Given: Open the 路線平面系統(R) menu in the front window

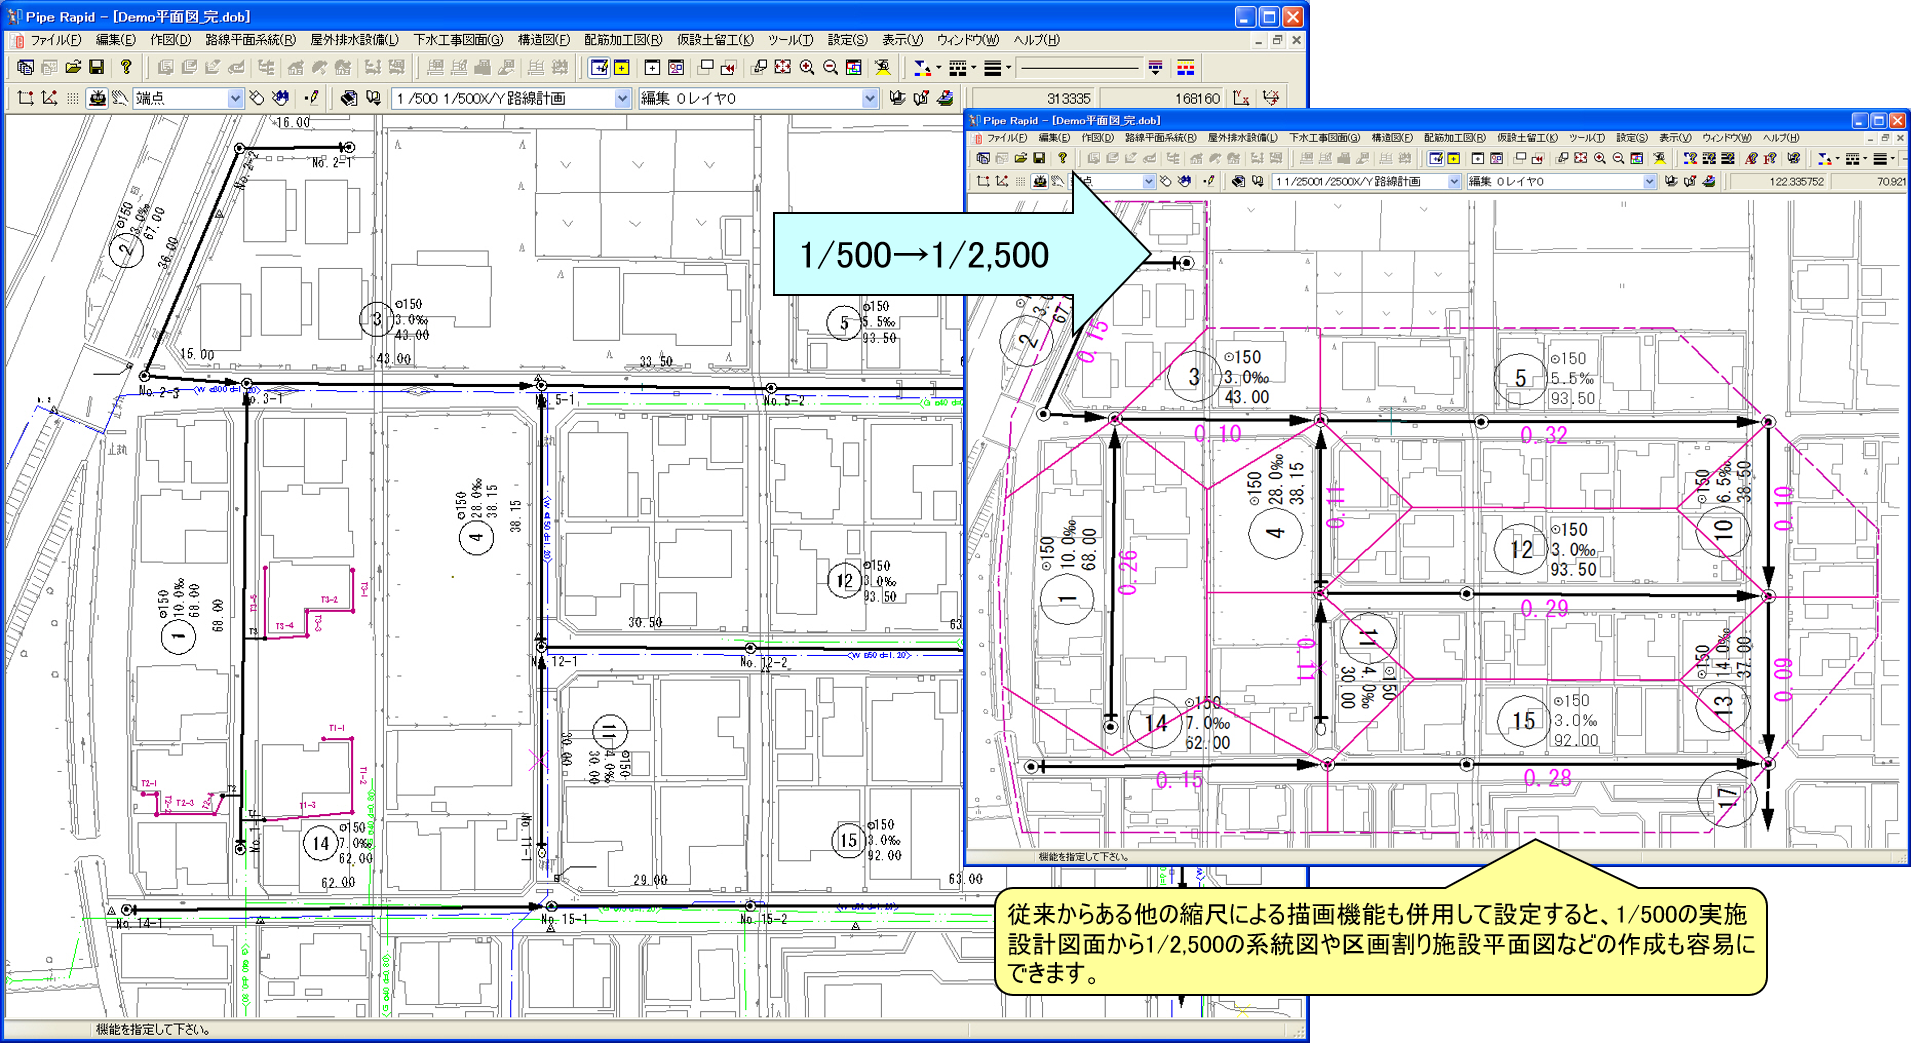Looking at the screenshot, I should pos(1160,138).
